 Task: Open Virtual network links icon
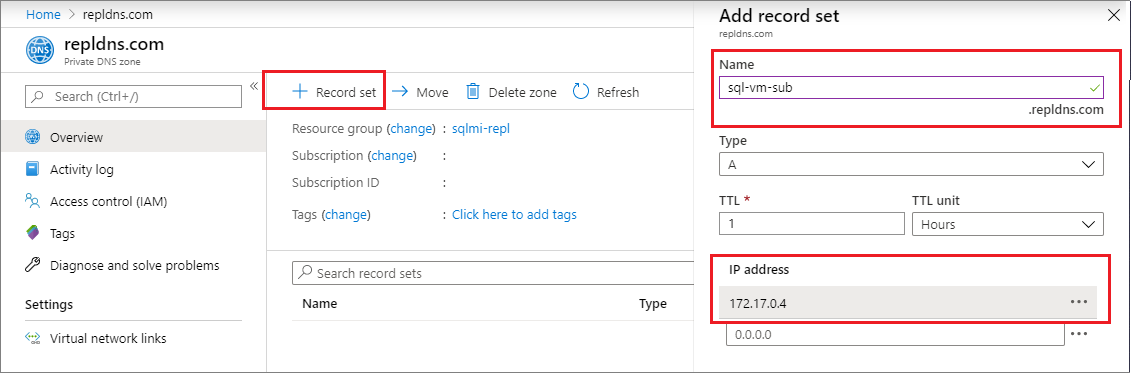click(32, 338)
